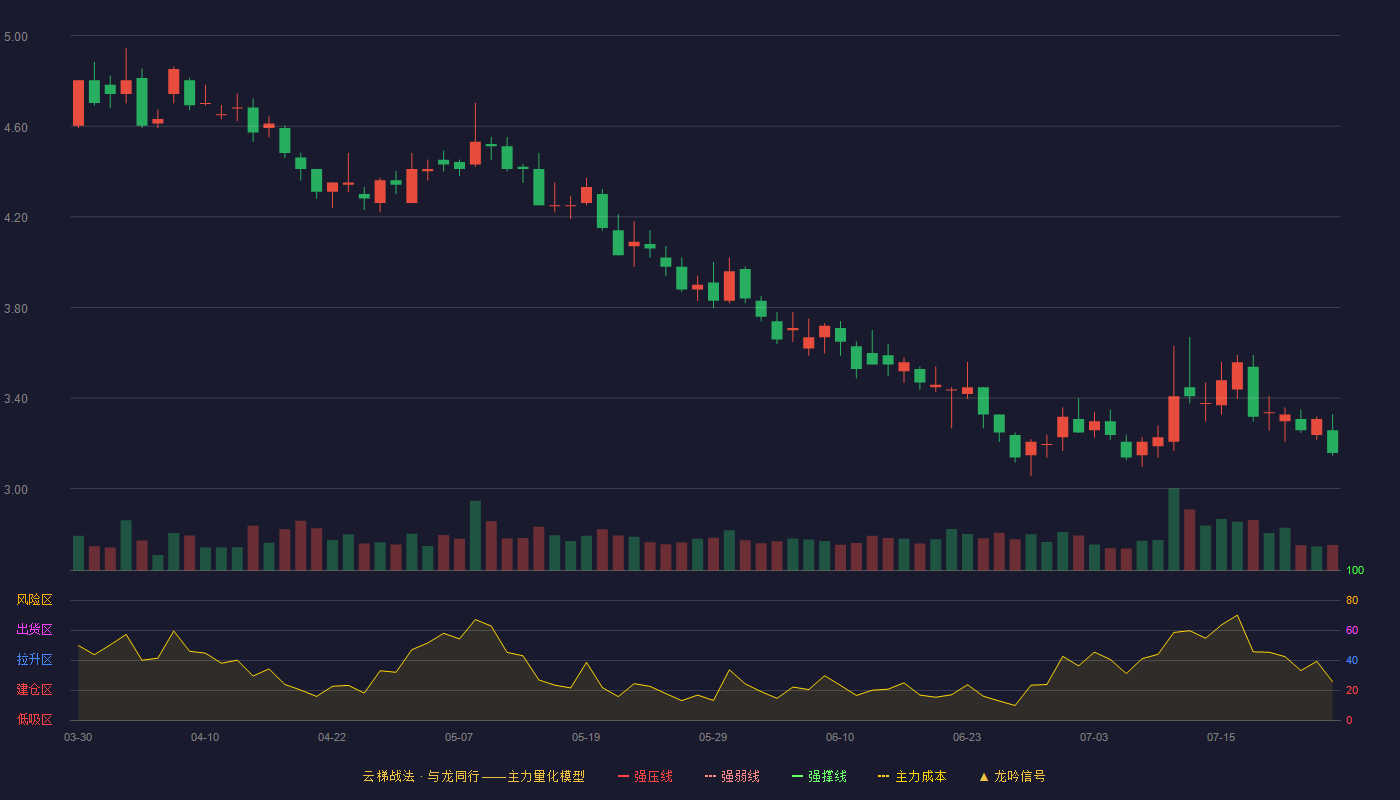
Task: Click the 07-03 date label
Action: click(x=1094, y=737)
